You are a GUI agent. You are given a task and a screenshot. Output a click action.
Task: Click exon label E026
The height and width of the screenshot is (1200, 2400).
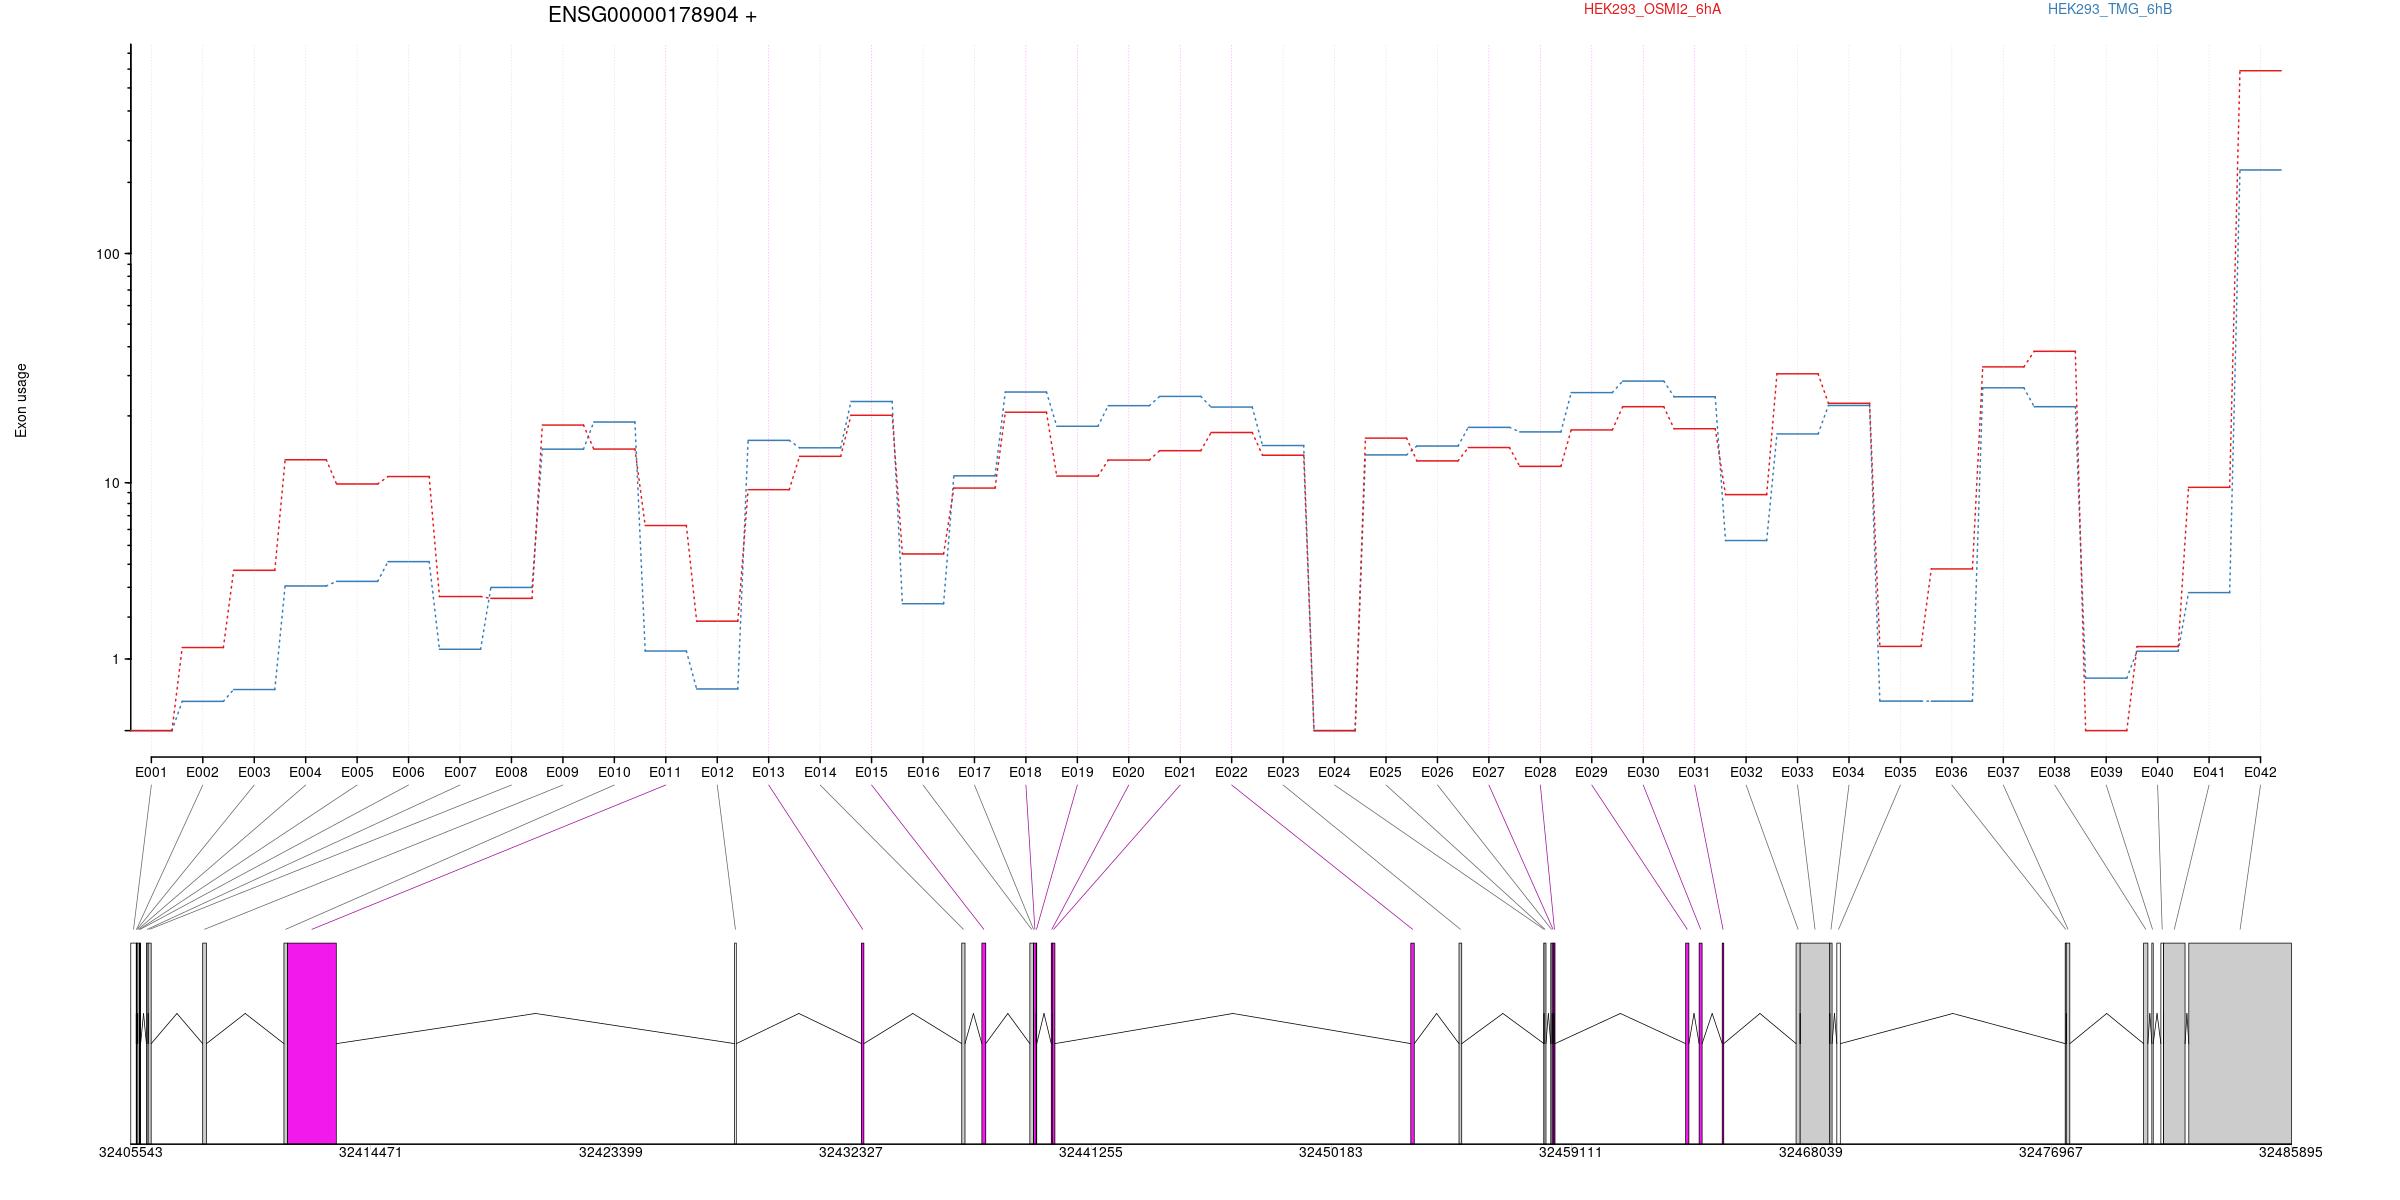[1437, 772]
